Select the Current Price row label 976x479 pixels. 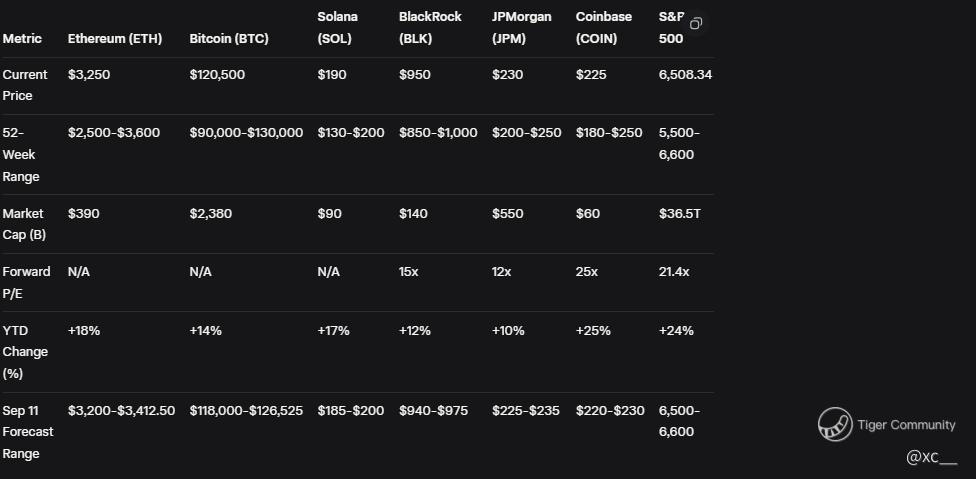(25, 85)
